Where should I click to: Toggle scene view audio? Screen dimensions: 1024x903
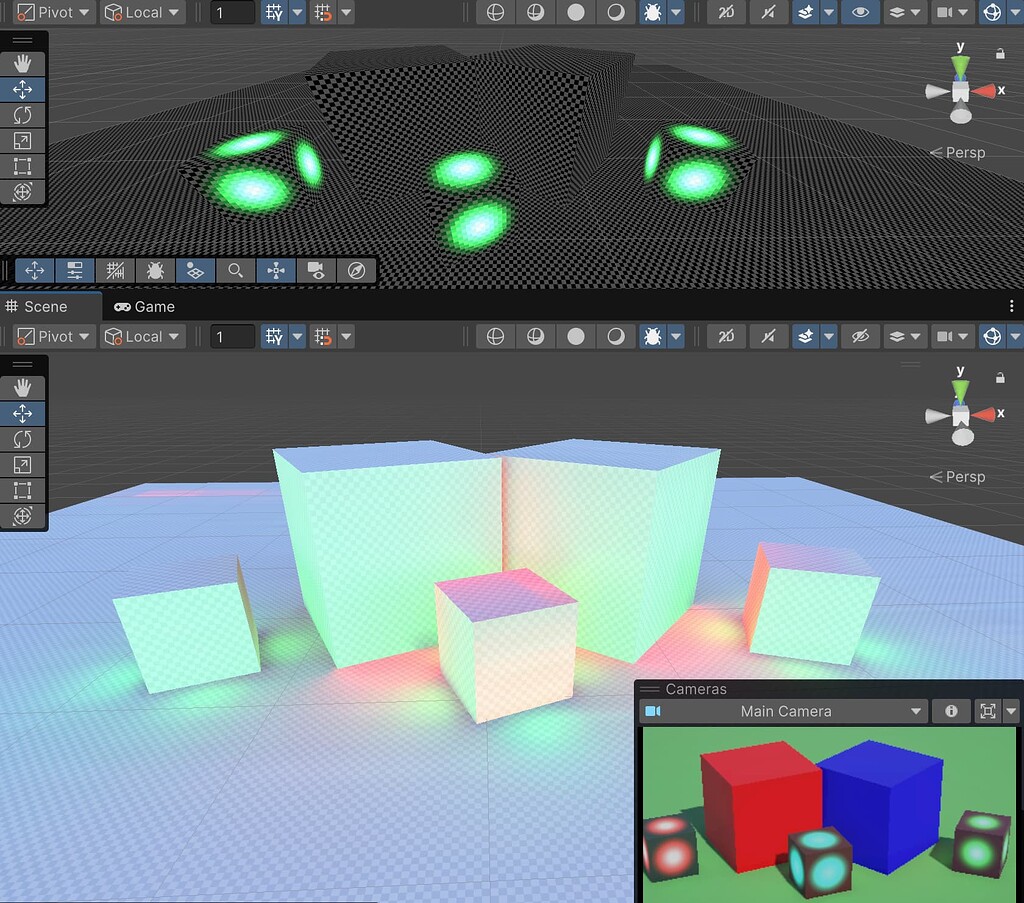769,12
